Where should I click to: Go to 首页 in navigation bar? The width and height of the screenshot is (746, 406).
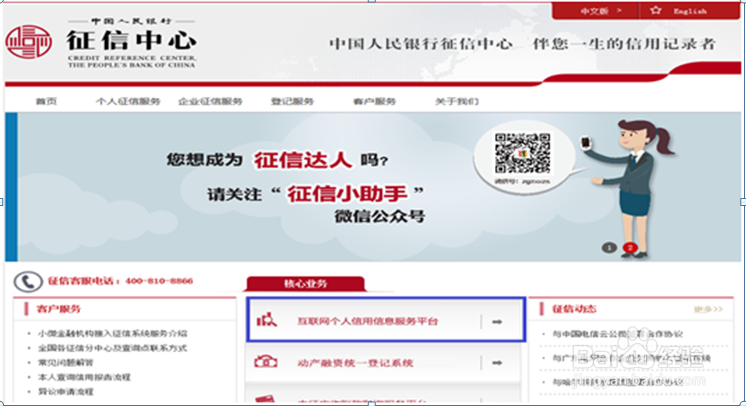(x=46, y=101)
